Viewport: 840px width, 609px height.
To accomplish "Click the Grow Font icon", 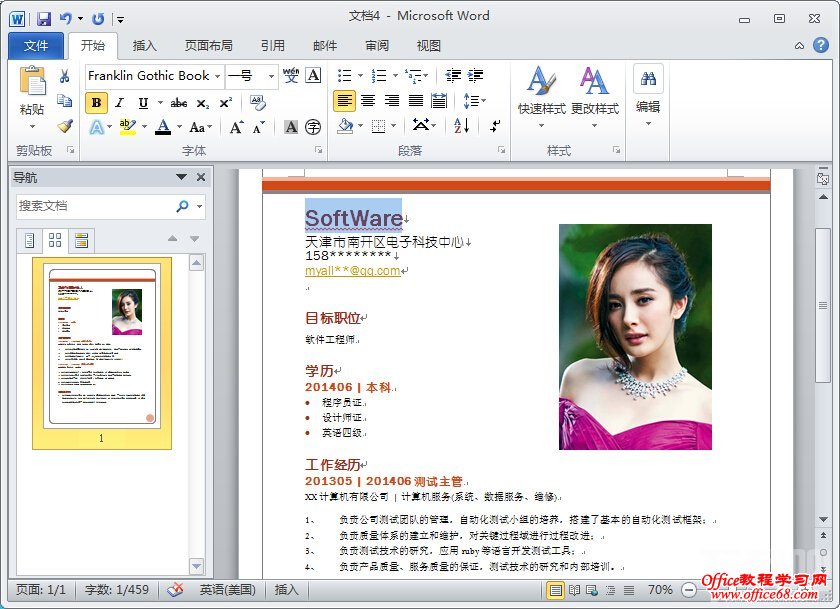I will (x=236, y=127).
